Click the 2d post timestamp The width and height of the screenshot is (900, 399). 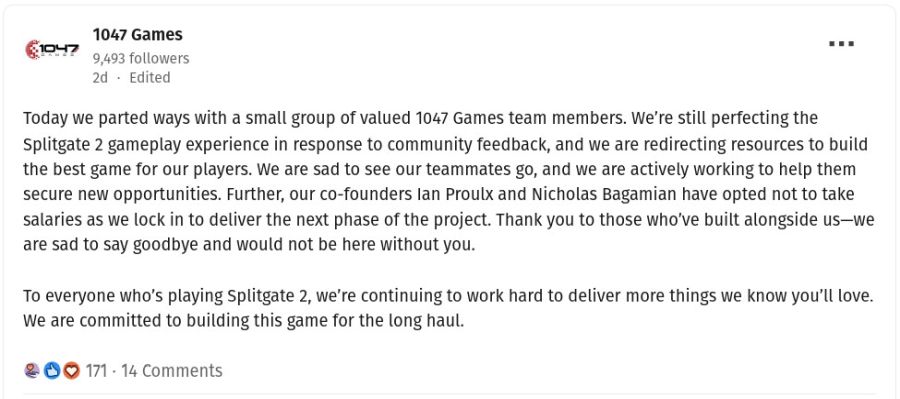click(x=100, y=78)
